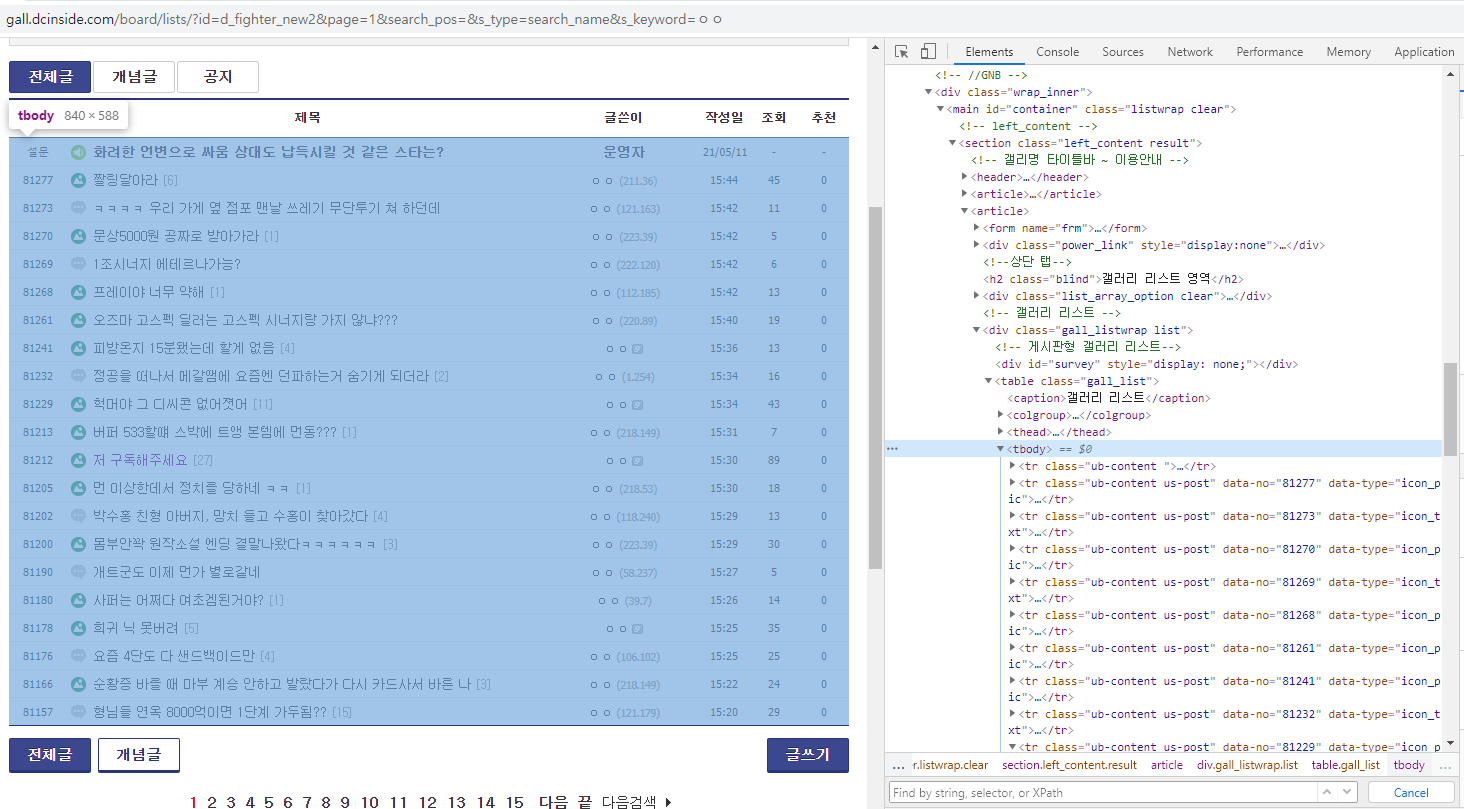Image resolution: width=1464 pixels, height=809 pixels.
Task: Click the image icon of post 81178
Action: pos(78,628)
